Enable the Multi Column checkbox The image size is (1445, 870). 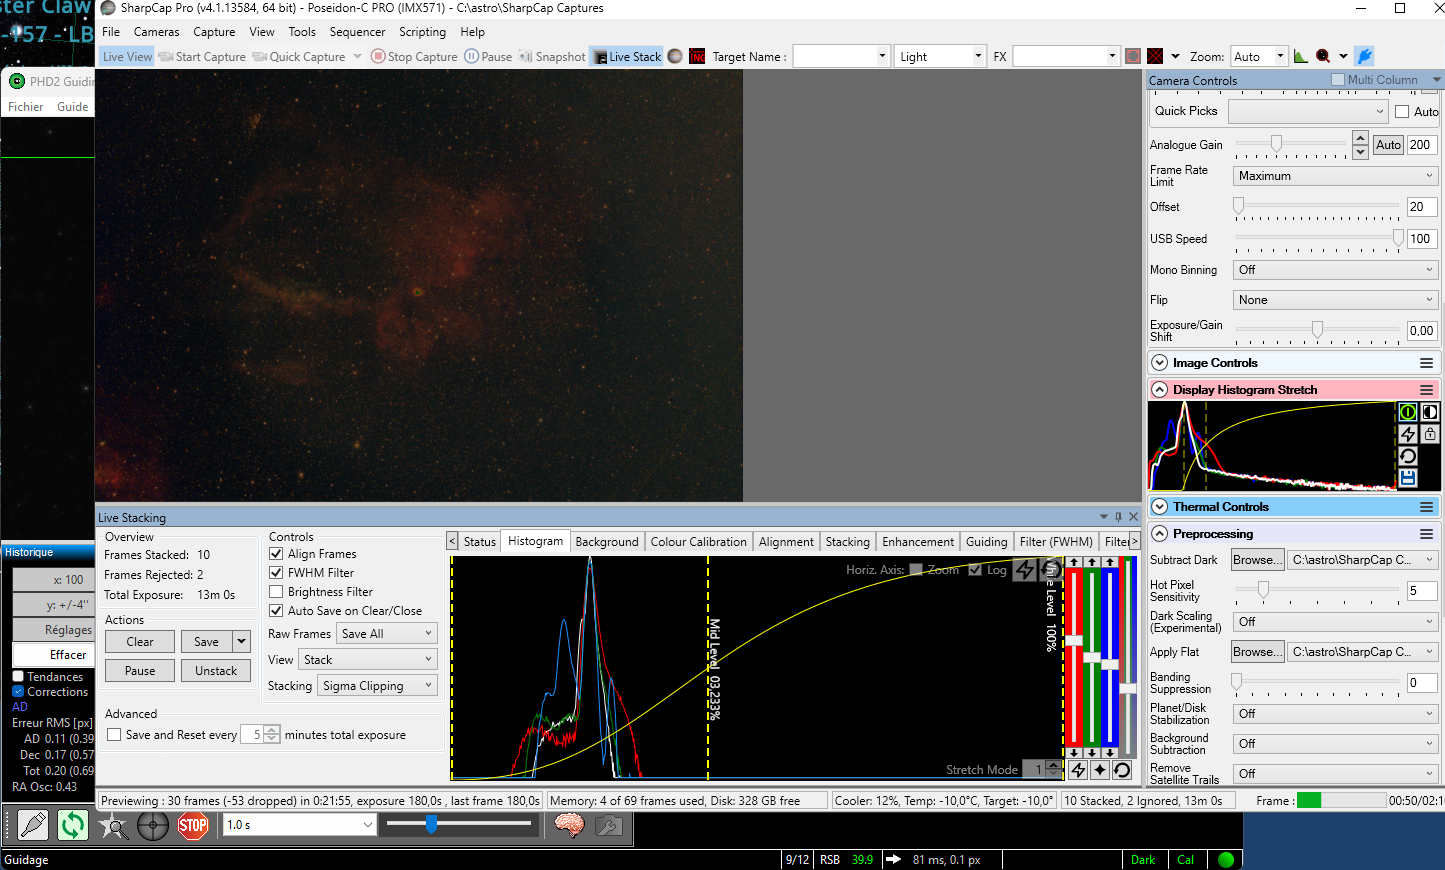coord(1338,80)
